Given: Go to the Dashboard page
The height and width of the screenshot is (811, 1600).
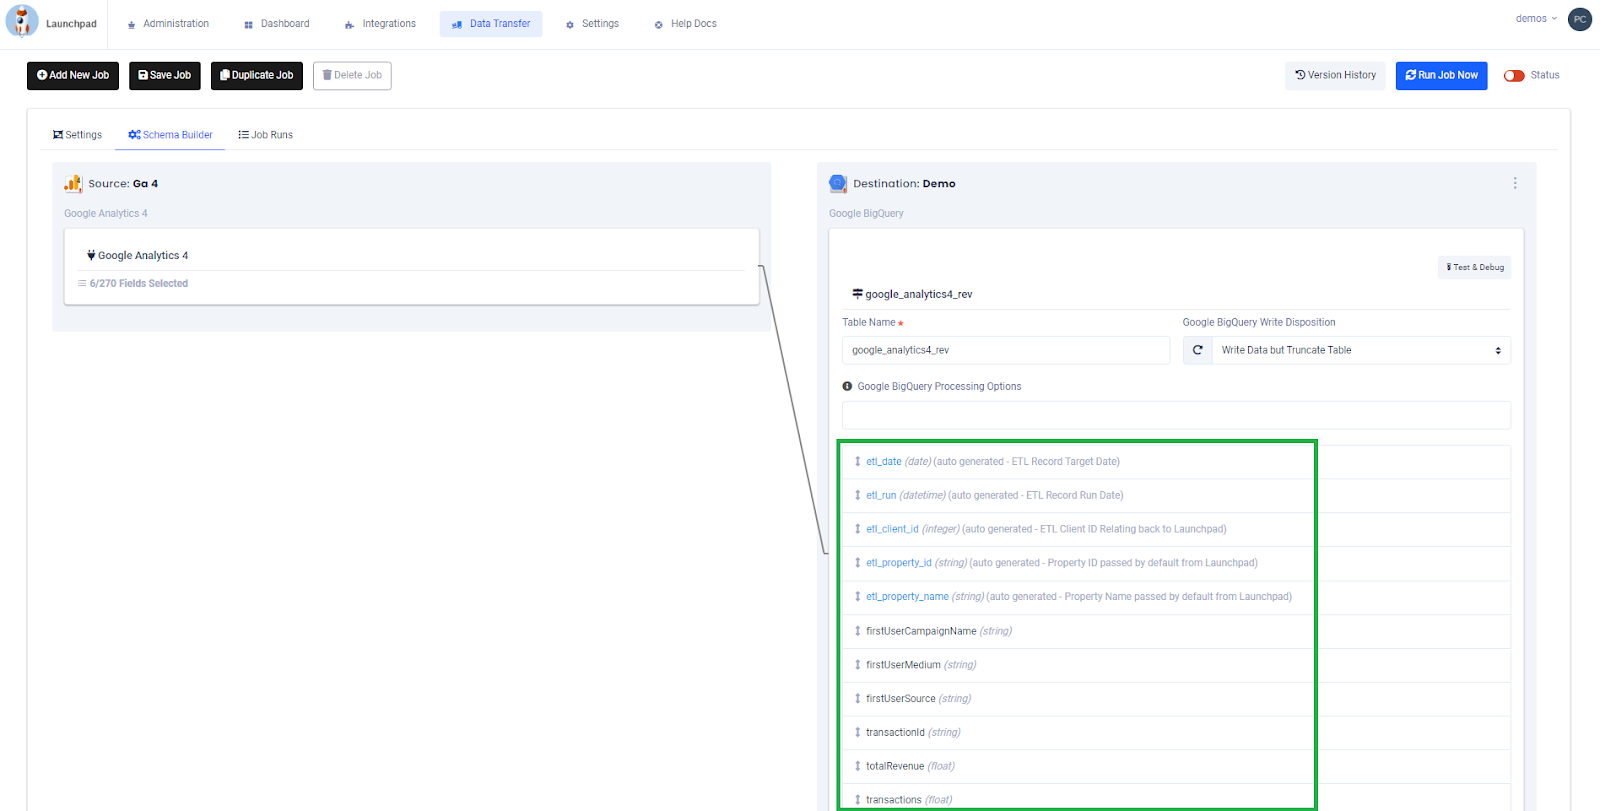Looking at the screenshot, I should coord(277,24).
